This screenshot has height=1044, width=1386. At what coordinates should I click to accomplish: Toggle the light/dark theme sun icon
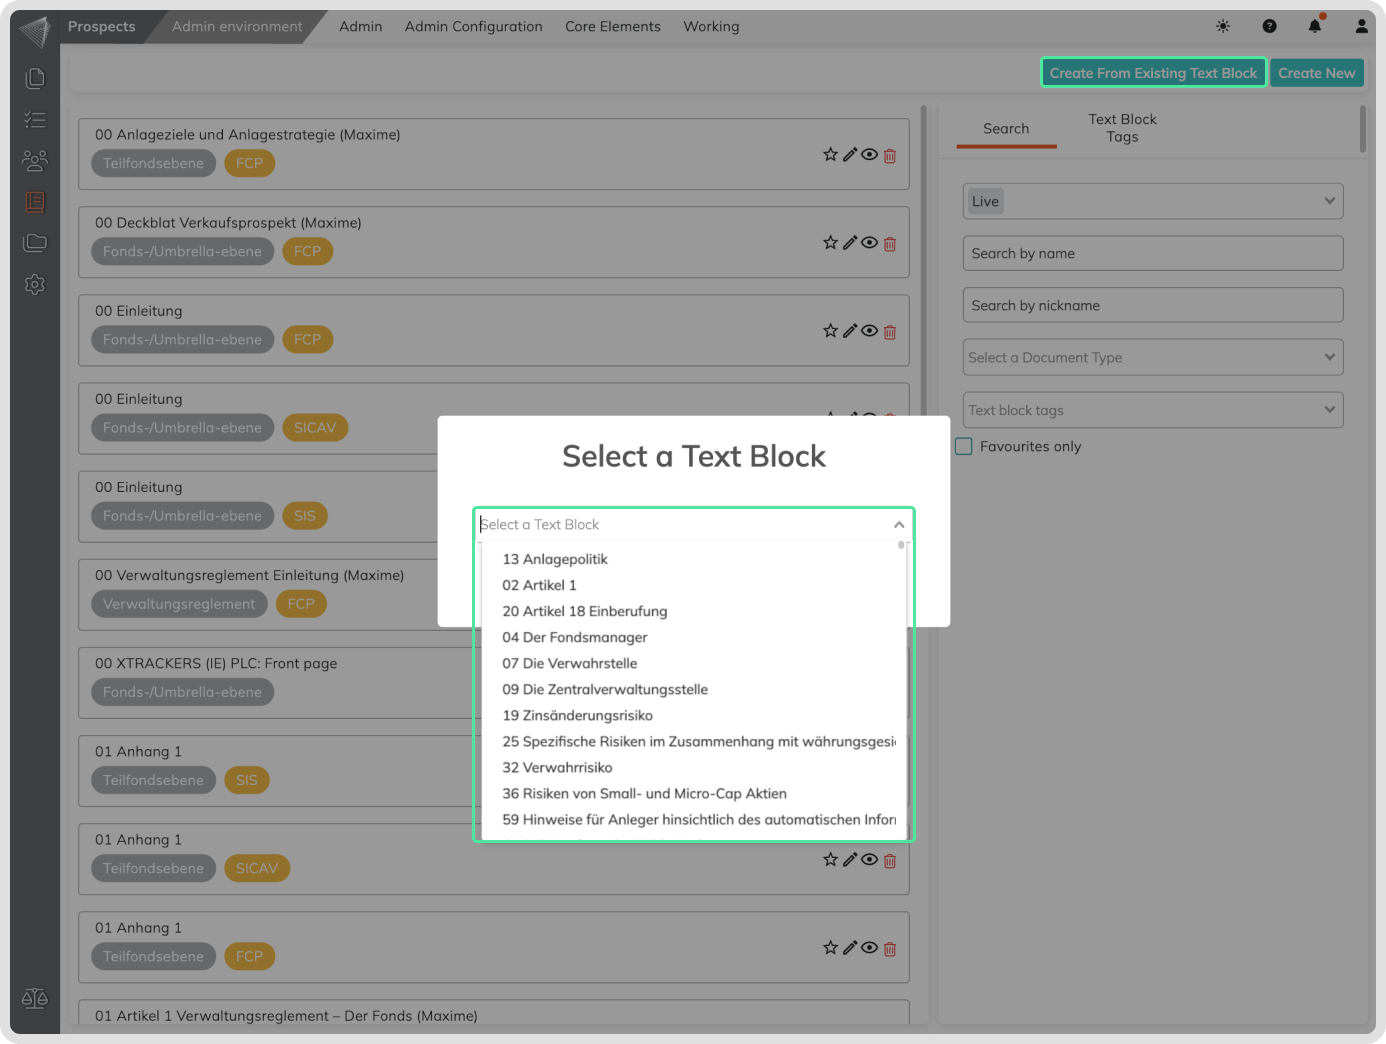tap(1223, 26)
